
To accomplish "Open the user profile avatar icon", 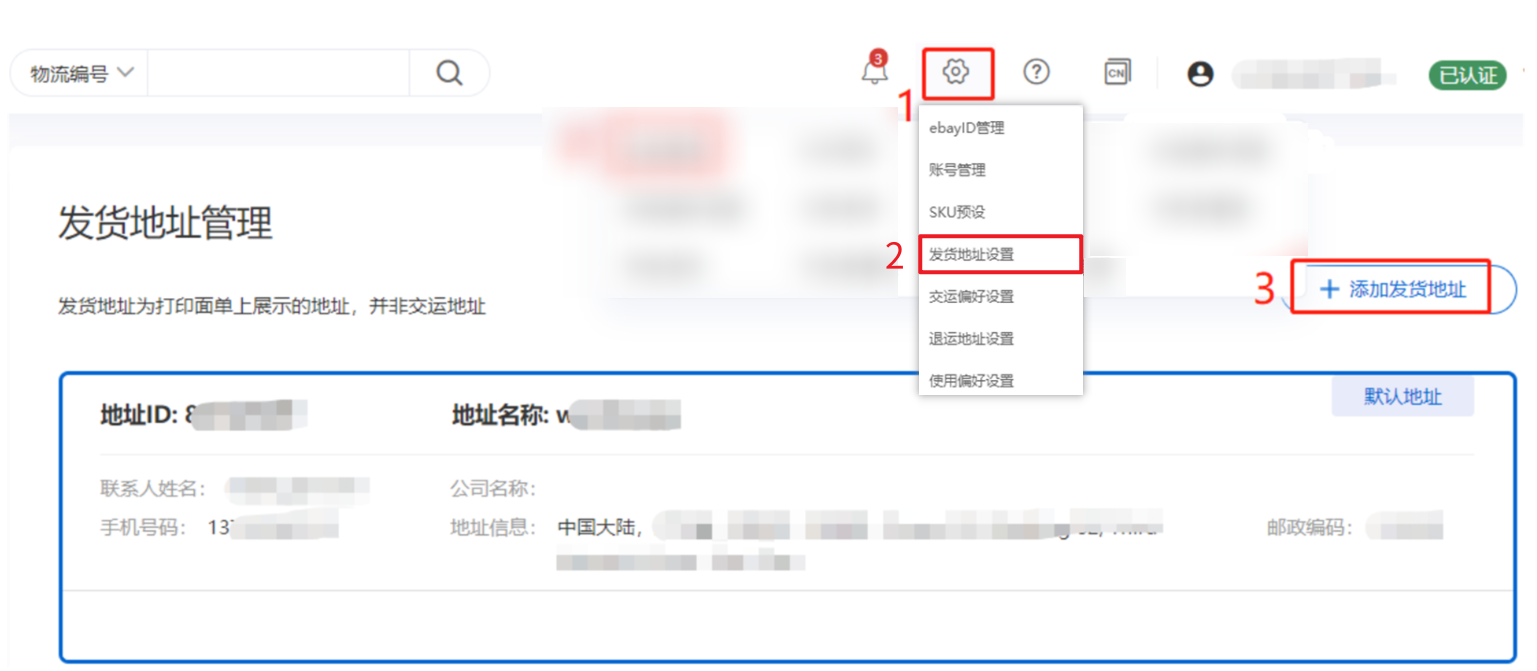I will [1200, 73].
